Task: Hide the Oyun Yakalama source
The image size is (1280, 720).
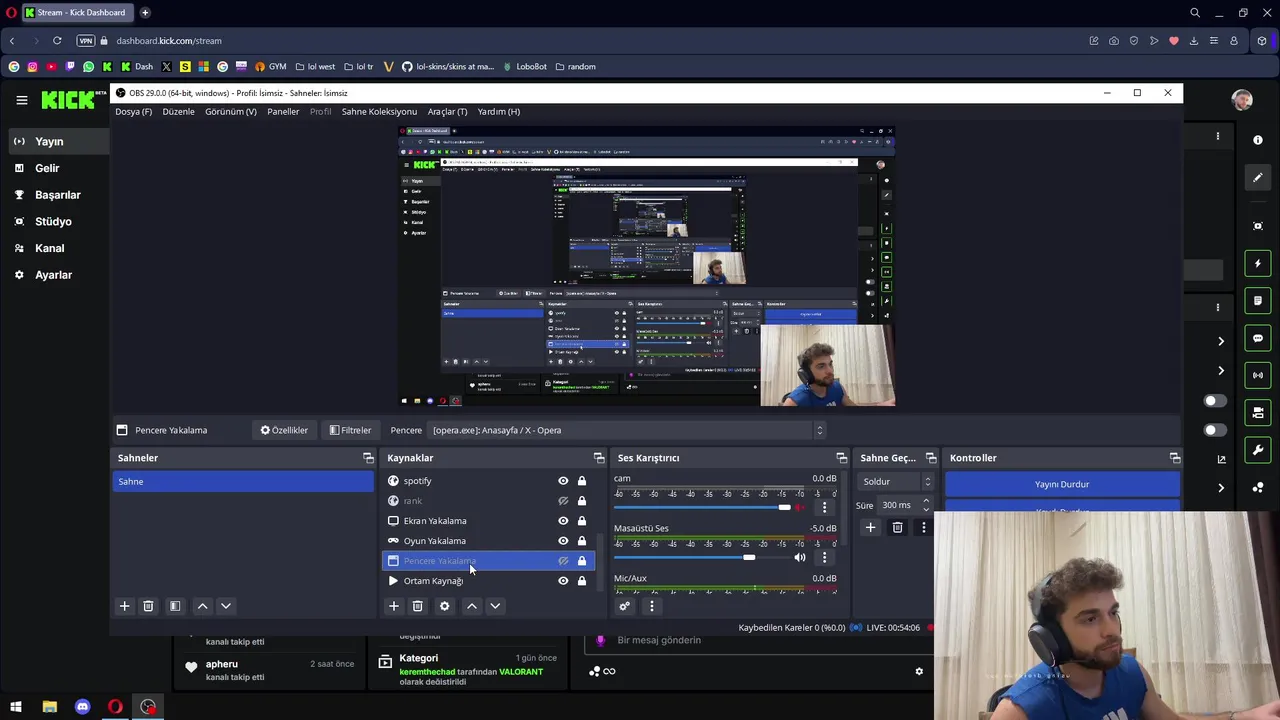Action: [563, 541]
